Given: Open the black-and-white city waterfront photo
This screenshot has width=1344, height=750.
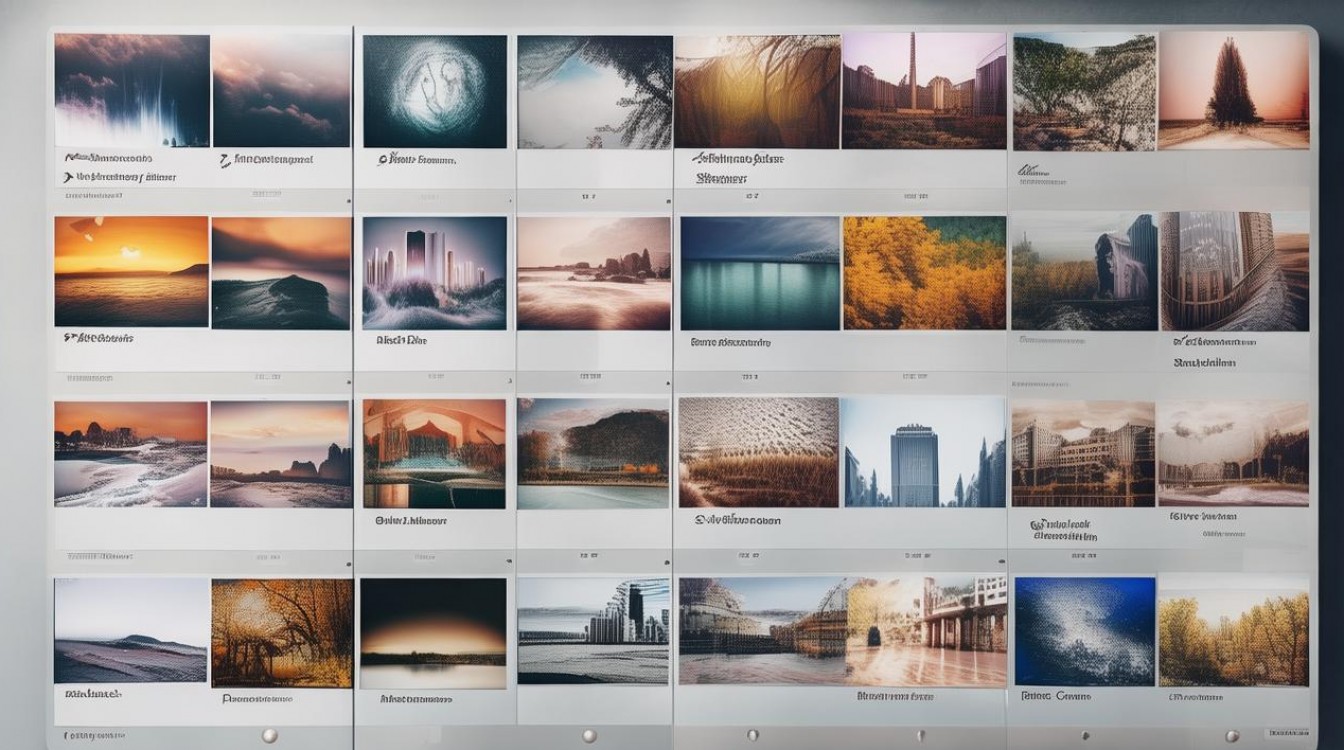Looking at the screenshot, I should point(593,631).
